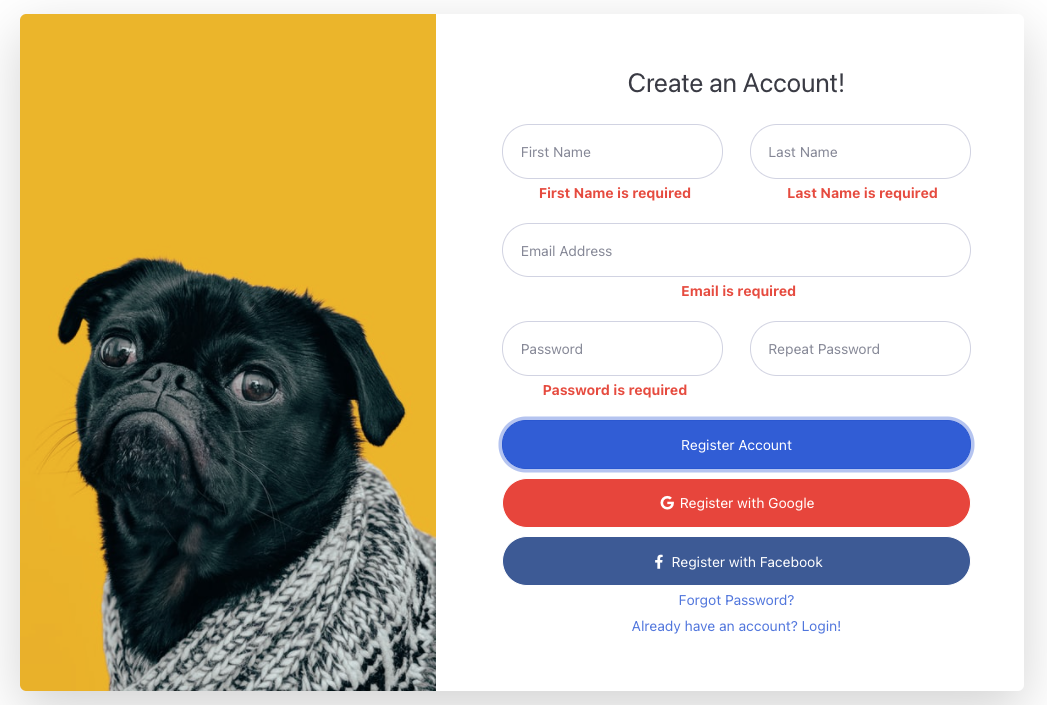Click into the Password field
Screen dimensions: 1047x705
coord(612,348)
